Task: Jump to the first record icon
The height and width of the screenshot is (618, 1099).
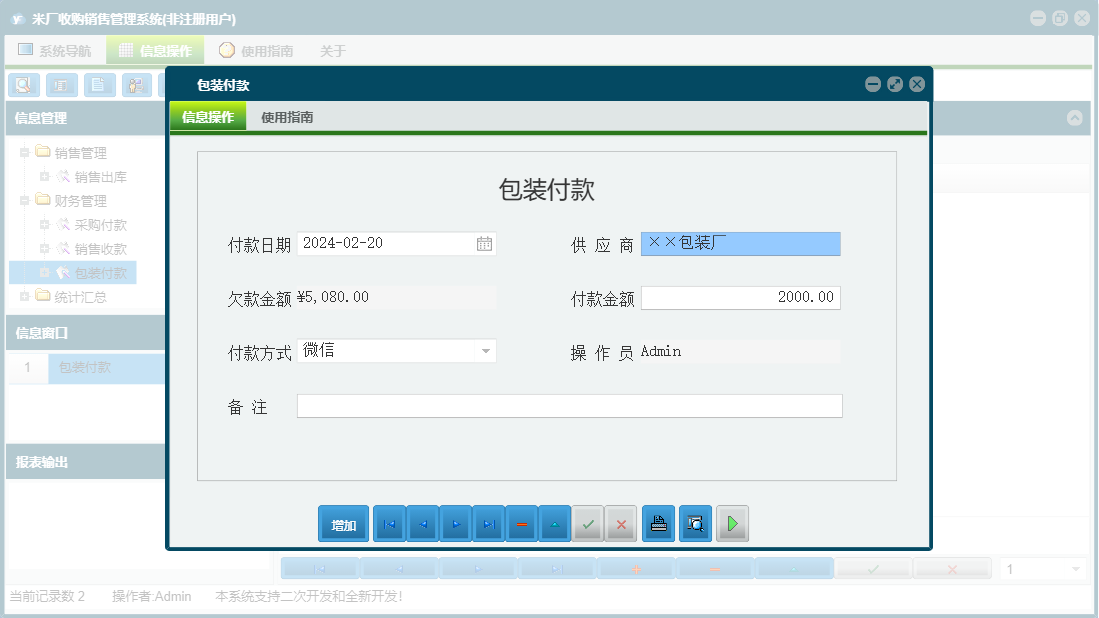Action: tap(389, 523)
